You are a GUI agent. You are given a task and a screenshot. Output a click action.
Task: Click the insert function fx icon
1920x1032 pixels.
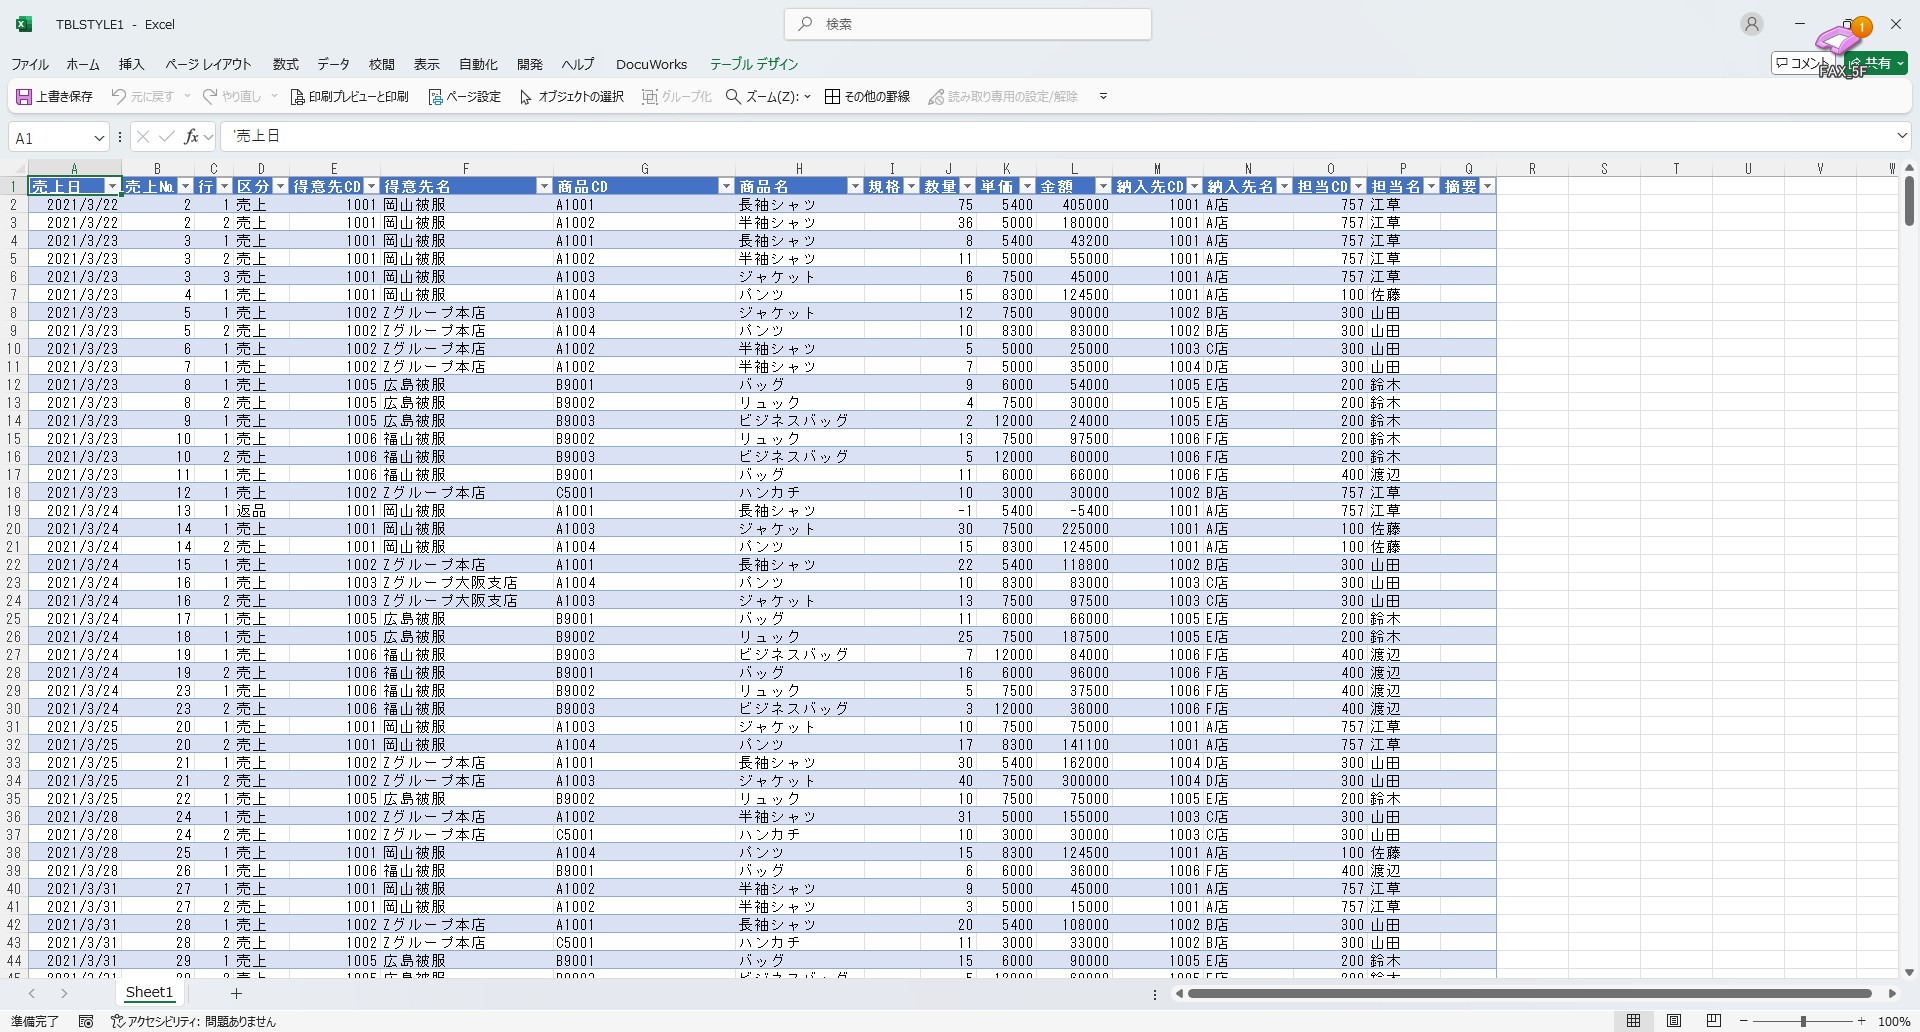coord(191,137)
